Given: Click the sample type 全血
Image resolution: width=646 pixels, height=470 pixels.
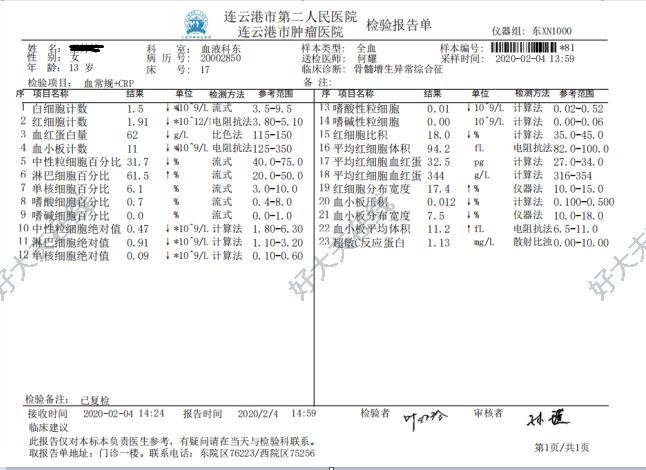Looking at the screenshot, I should (x=366, y=49).
